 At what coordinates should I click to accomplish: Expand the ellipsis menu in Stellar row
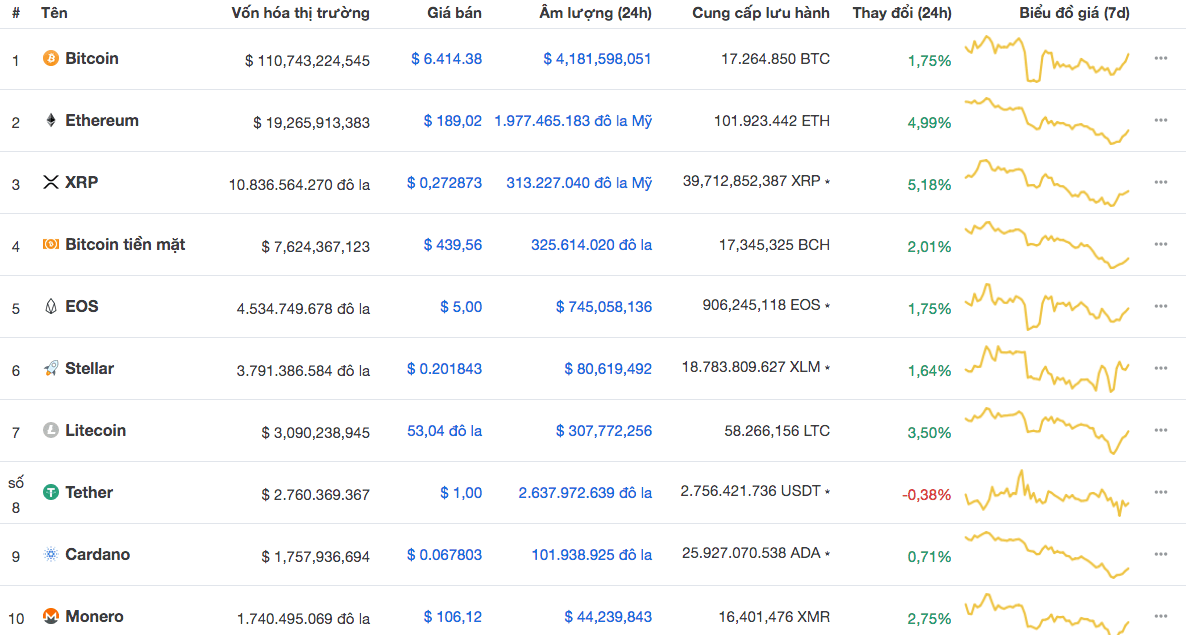coord(1161,368)
